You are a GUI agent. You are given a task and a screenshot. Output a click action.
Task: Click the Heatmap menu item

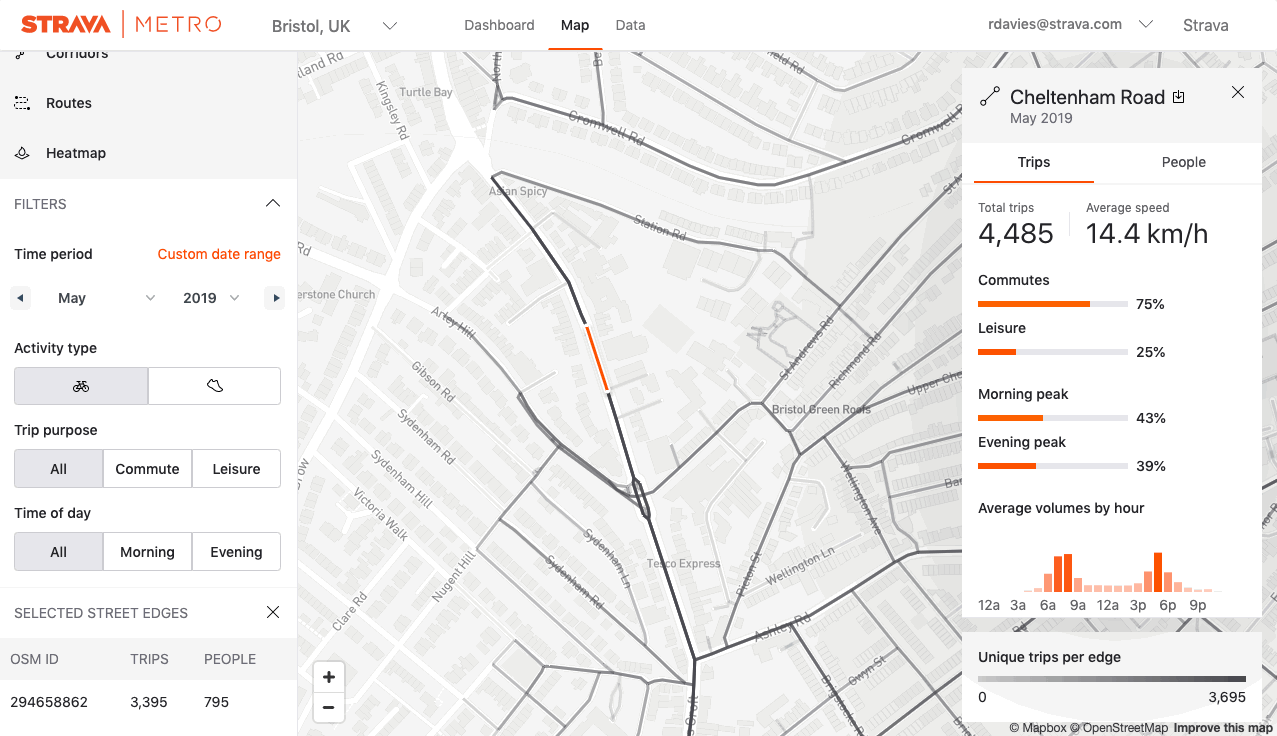coord(76,153)
